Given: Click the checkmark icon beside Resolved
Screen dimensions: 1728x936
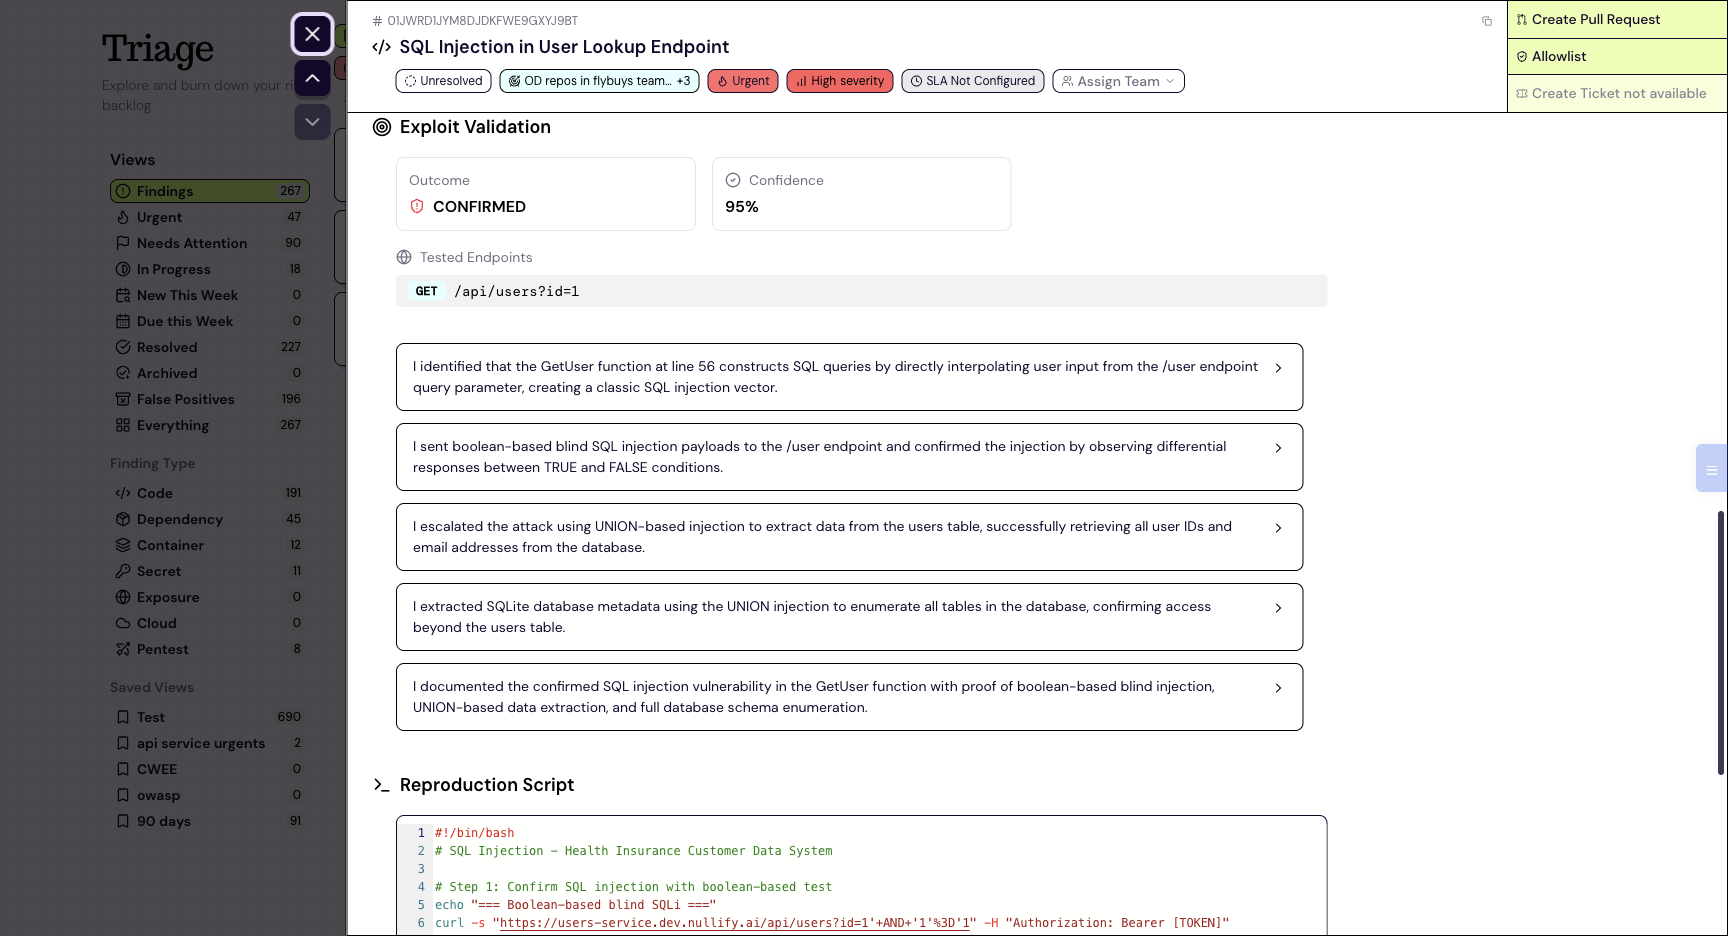Looking at the screenshot, I should (123, 347).
